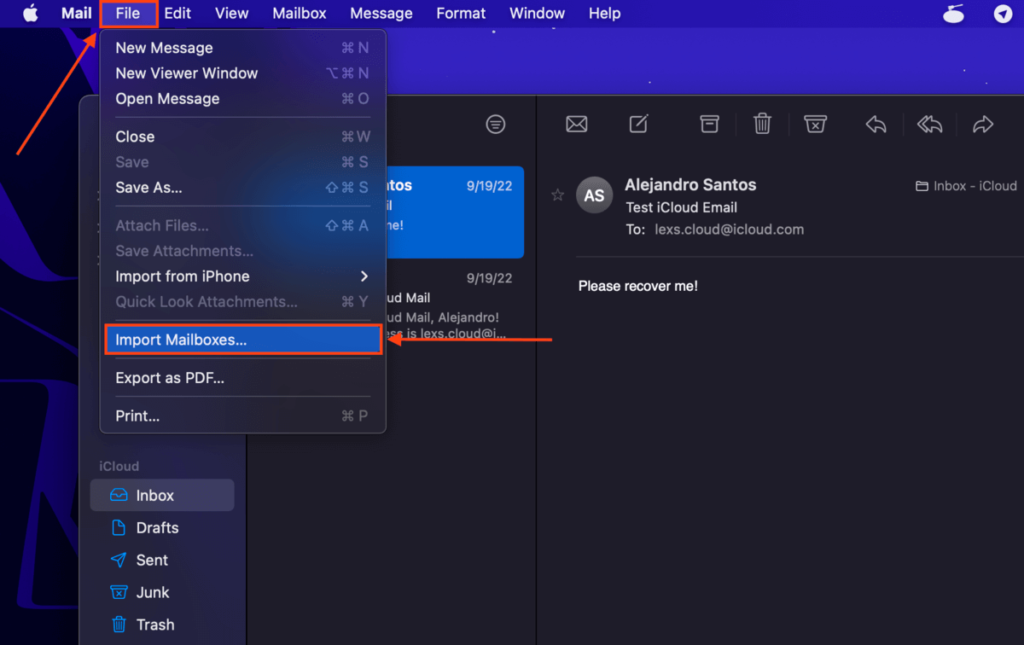This screenshot has height=645, width=1024.
Task: Archive the selected email
Action: click(x=709, y=124)
